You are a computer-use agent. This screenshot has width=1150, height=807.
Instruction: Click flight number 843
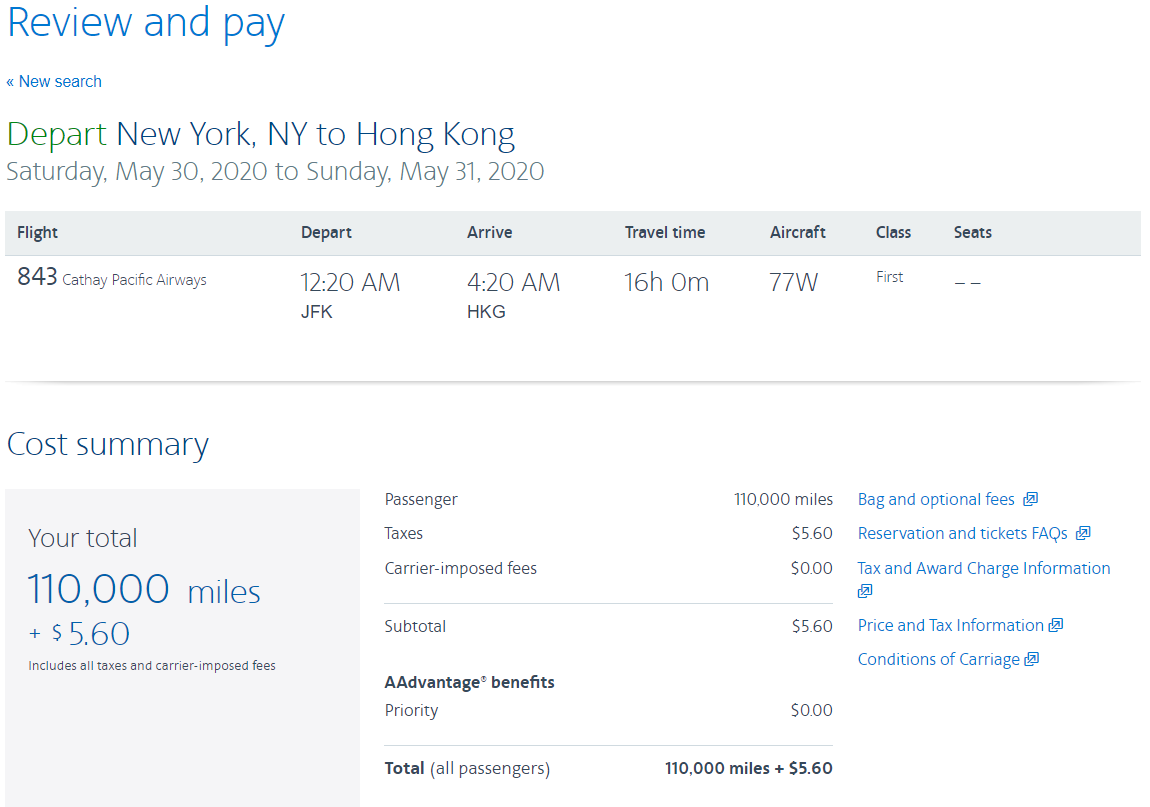37,277
